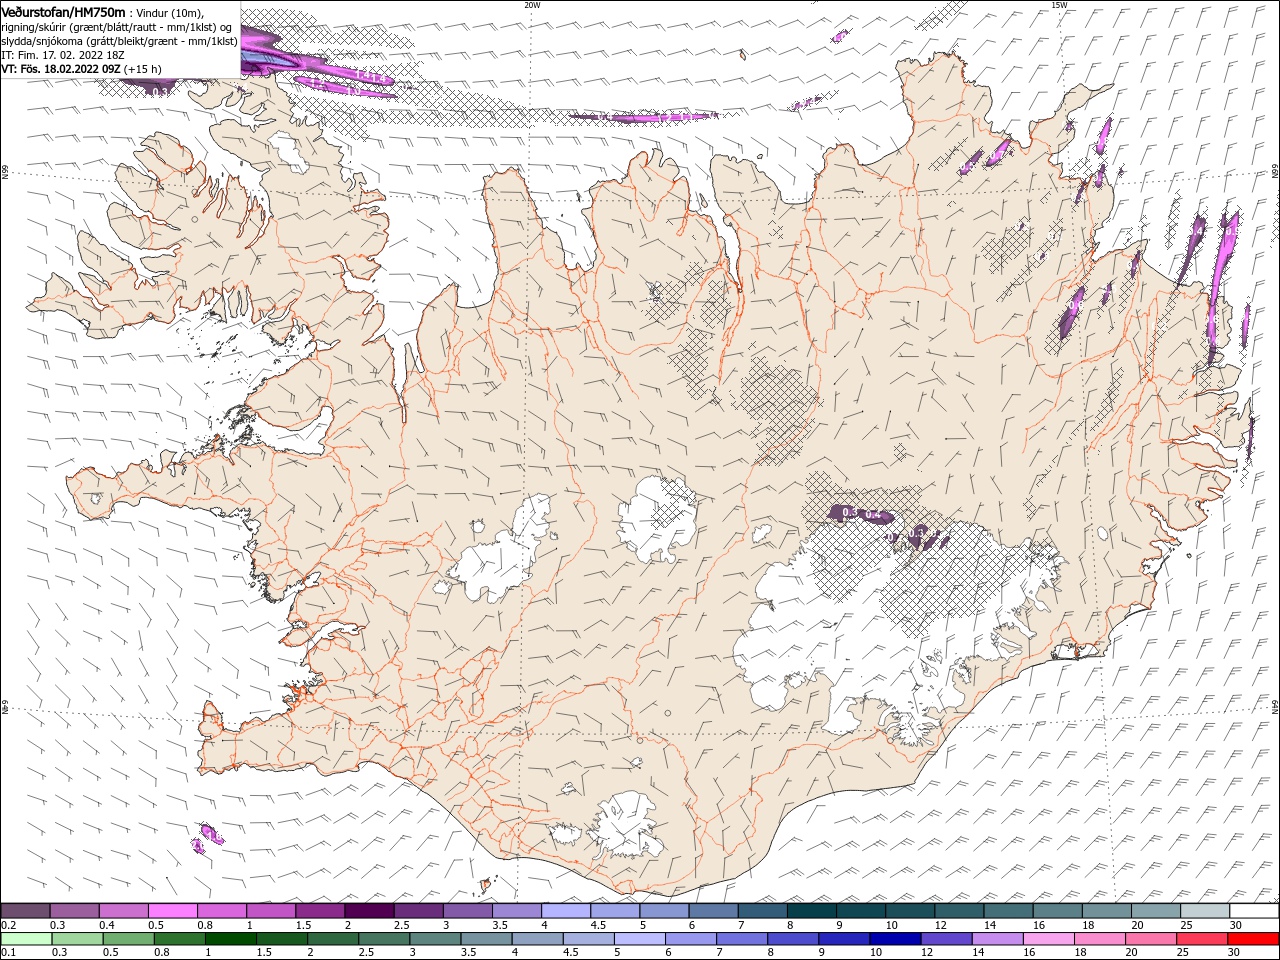Screen dimensions: 1280x960
Task: Select the light lavender 4–4.5 swatch in upper legend
Action: pos(566,911)
